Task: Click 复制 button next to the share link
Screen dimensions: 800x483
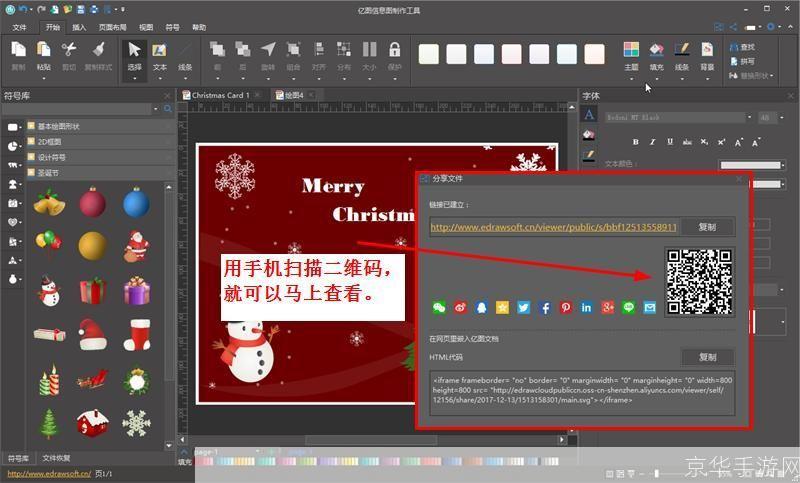Action: tap(707, 226)
